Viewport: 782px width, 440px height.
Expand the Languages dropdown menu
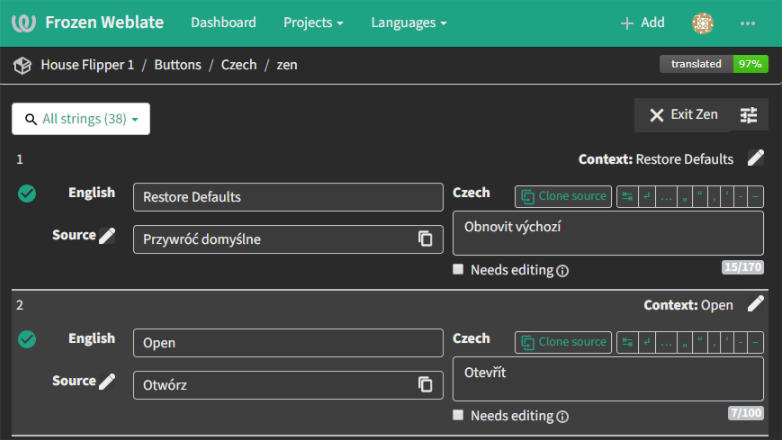pos(408,23)
